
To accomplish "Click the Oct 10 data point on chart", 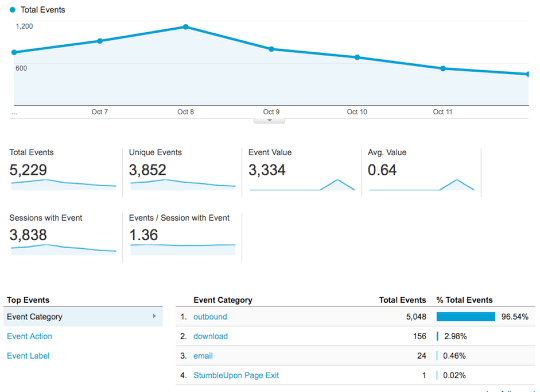I will pos(357,57).
